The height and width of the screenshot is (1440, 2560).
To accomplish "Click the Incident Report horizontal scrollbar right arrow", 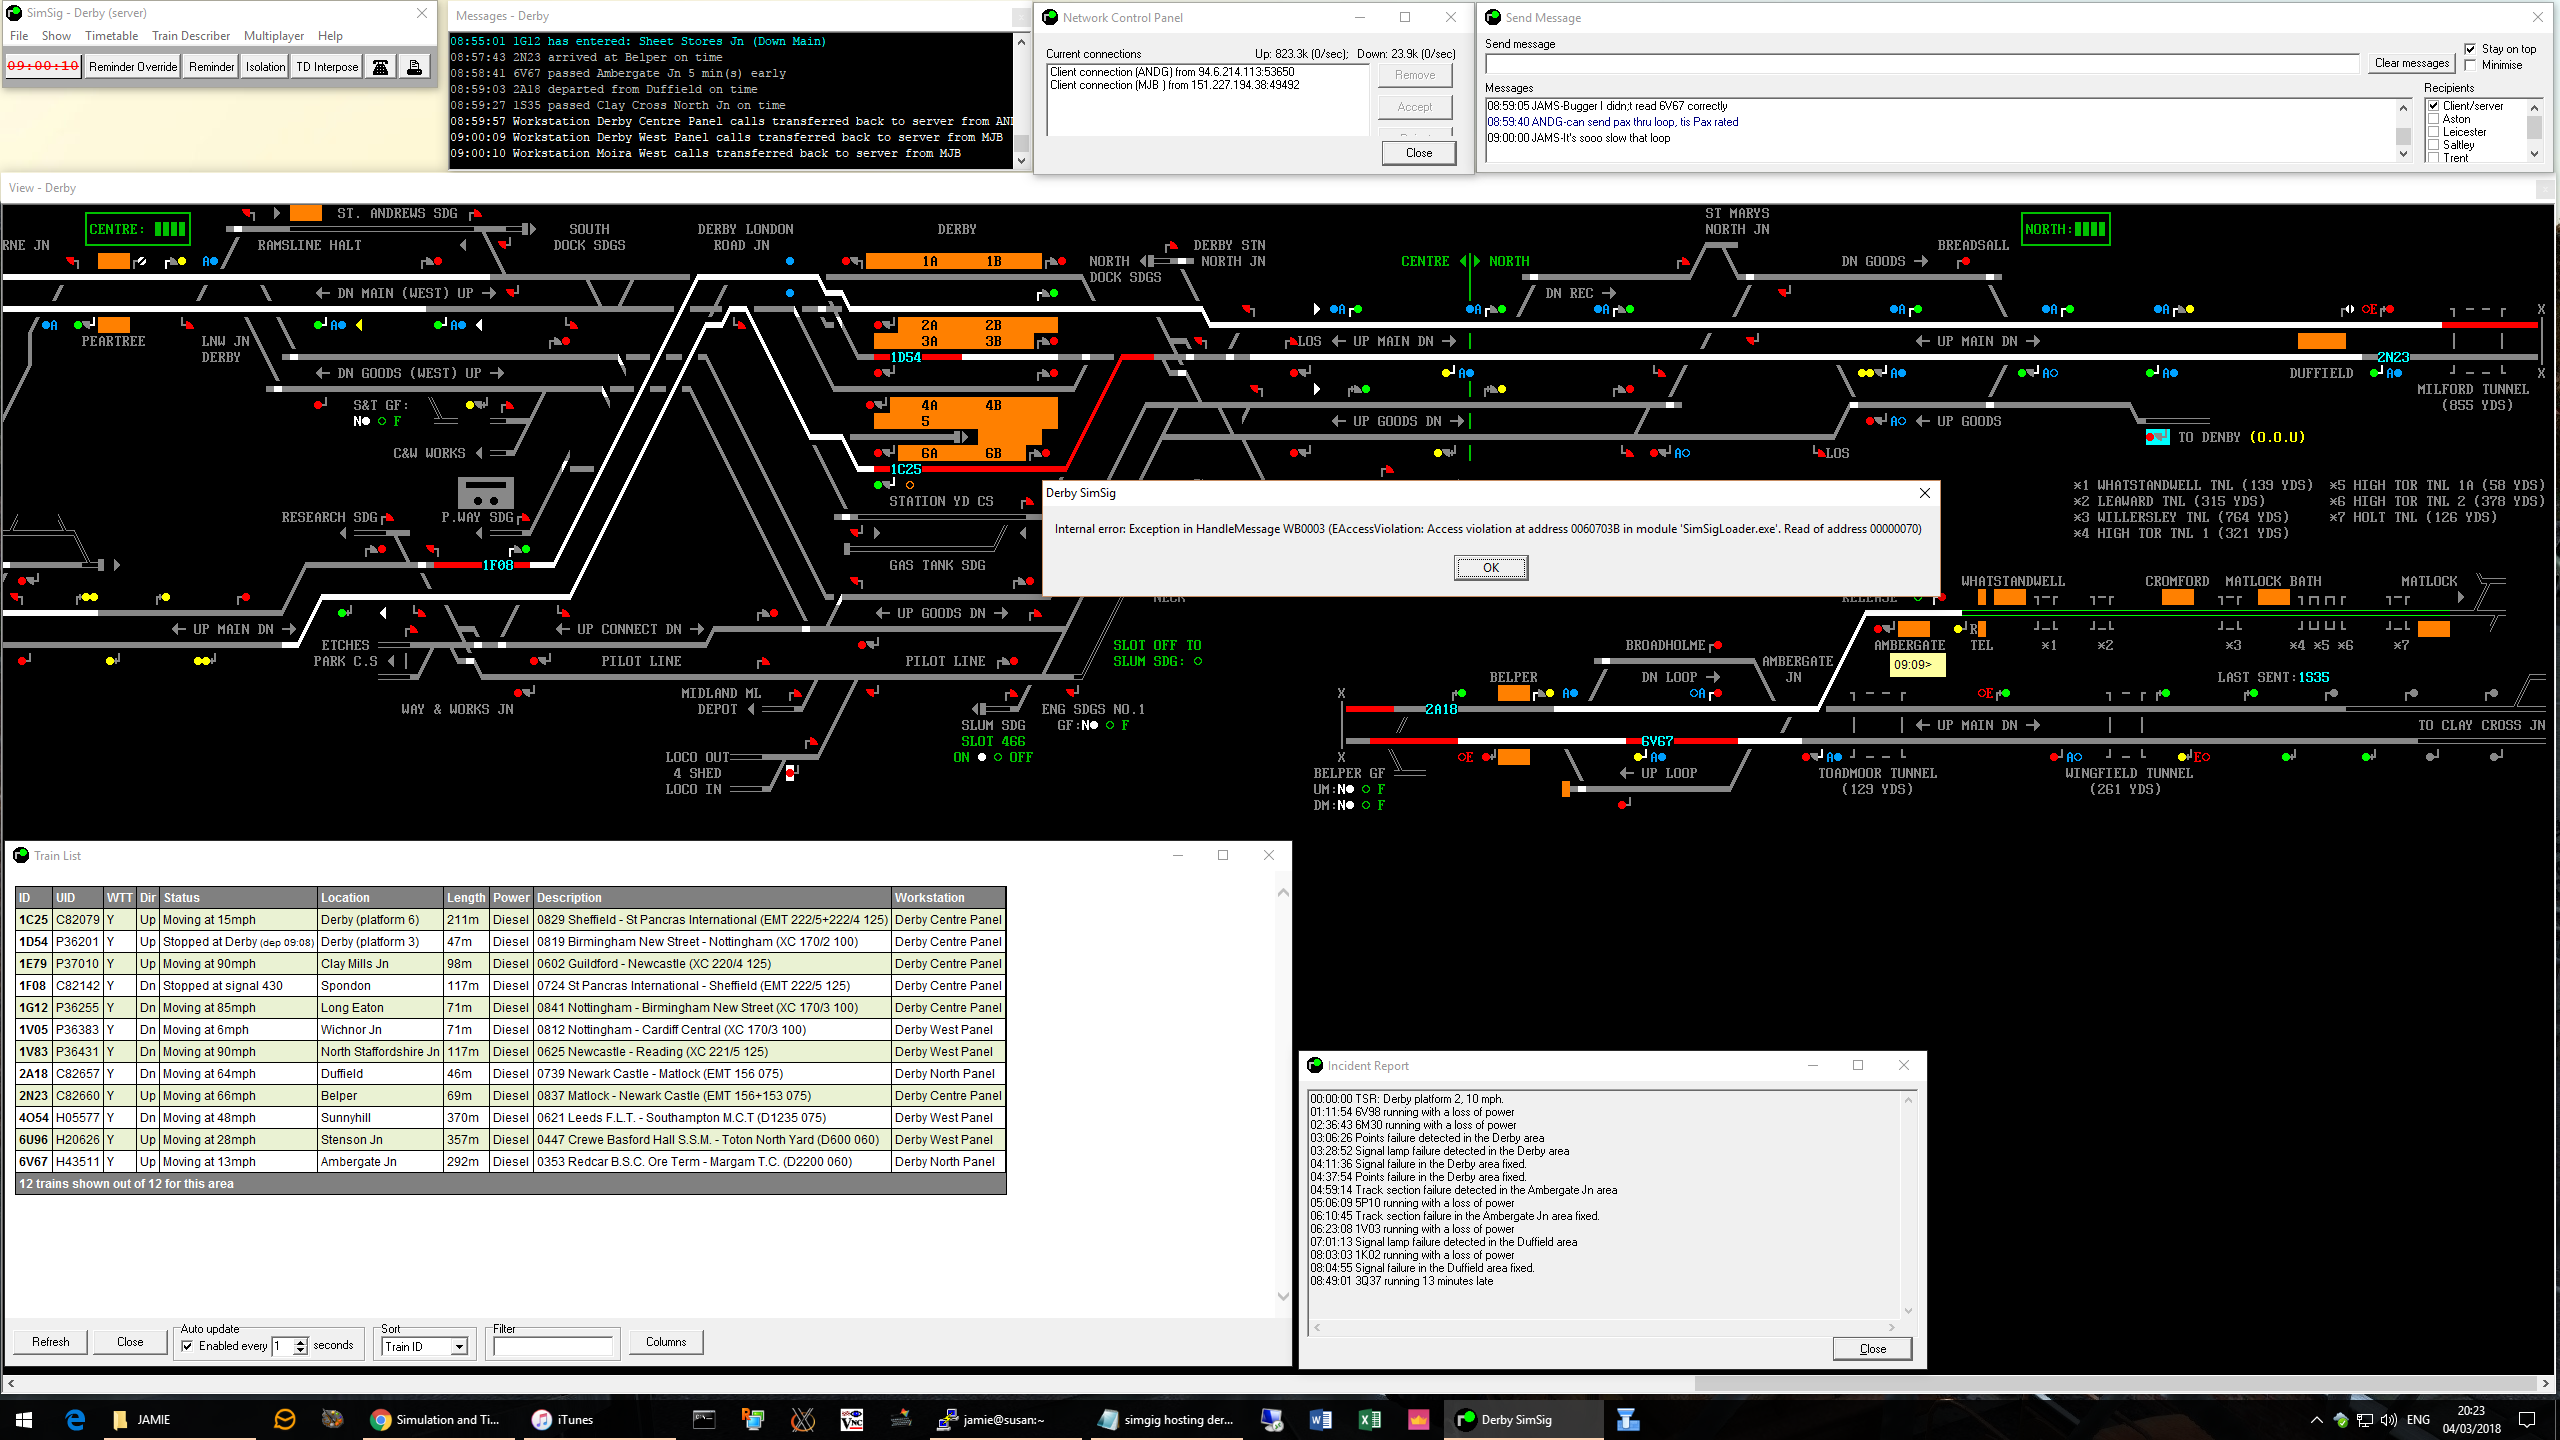I will (1892, 1328).
